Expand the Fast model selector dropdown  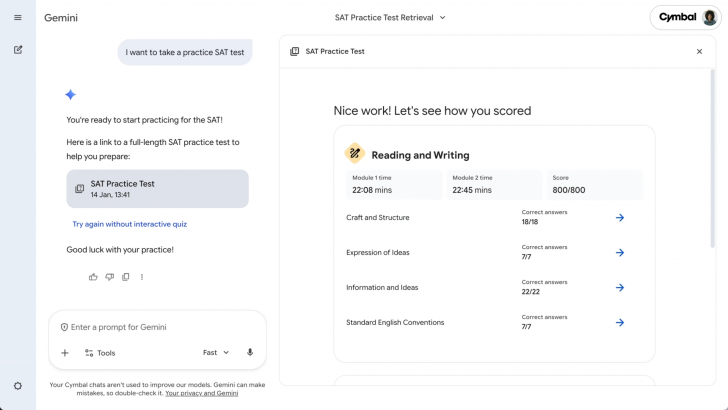point(216,353)
